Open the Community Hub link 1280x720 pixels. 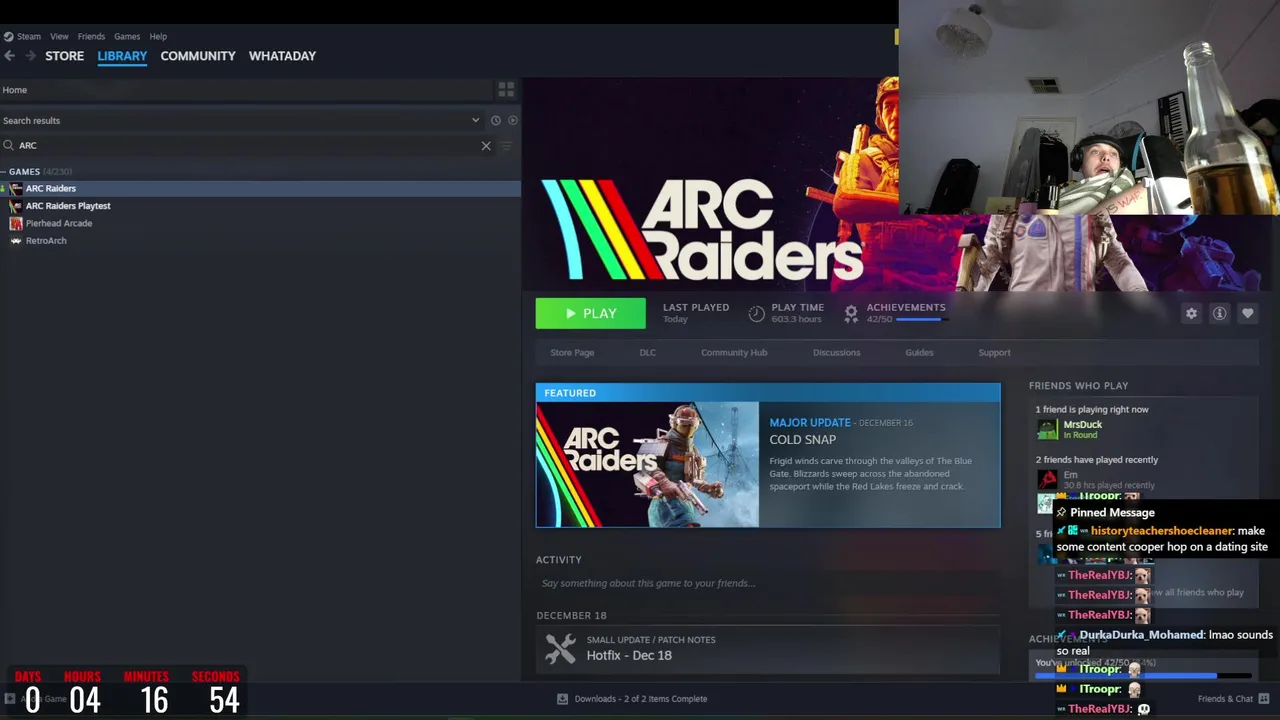(x=734, y=352)
